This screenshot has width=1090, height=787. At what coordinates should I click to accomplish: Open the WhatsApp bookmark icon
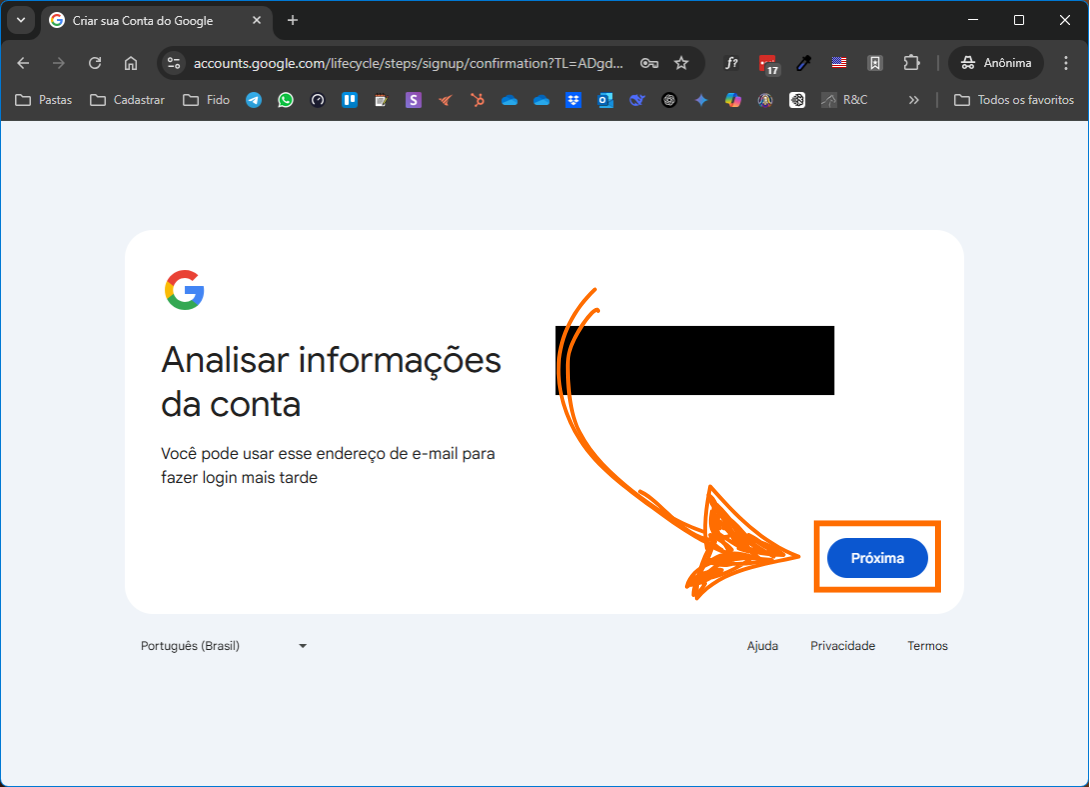(x=285, y=100)
